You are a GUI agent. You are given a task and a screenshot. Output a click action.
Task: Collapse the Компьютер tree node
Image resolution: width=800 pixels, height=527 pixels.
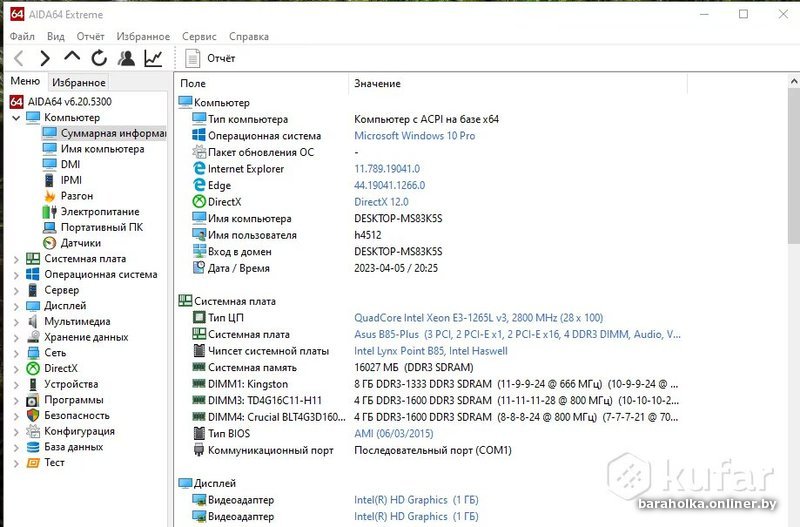[16, 118]
